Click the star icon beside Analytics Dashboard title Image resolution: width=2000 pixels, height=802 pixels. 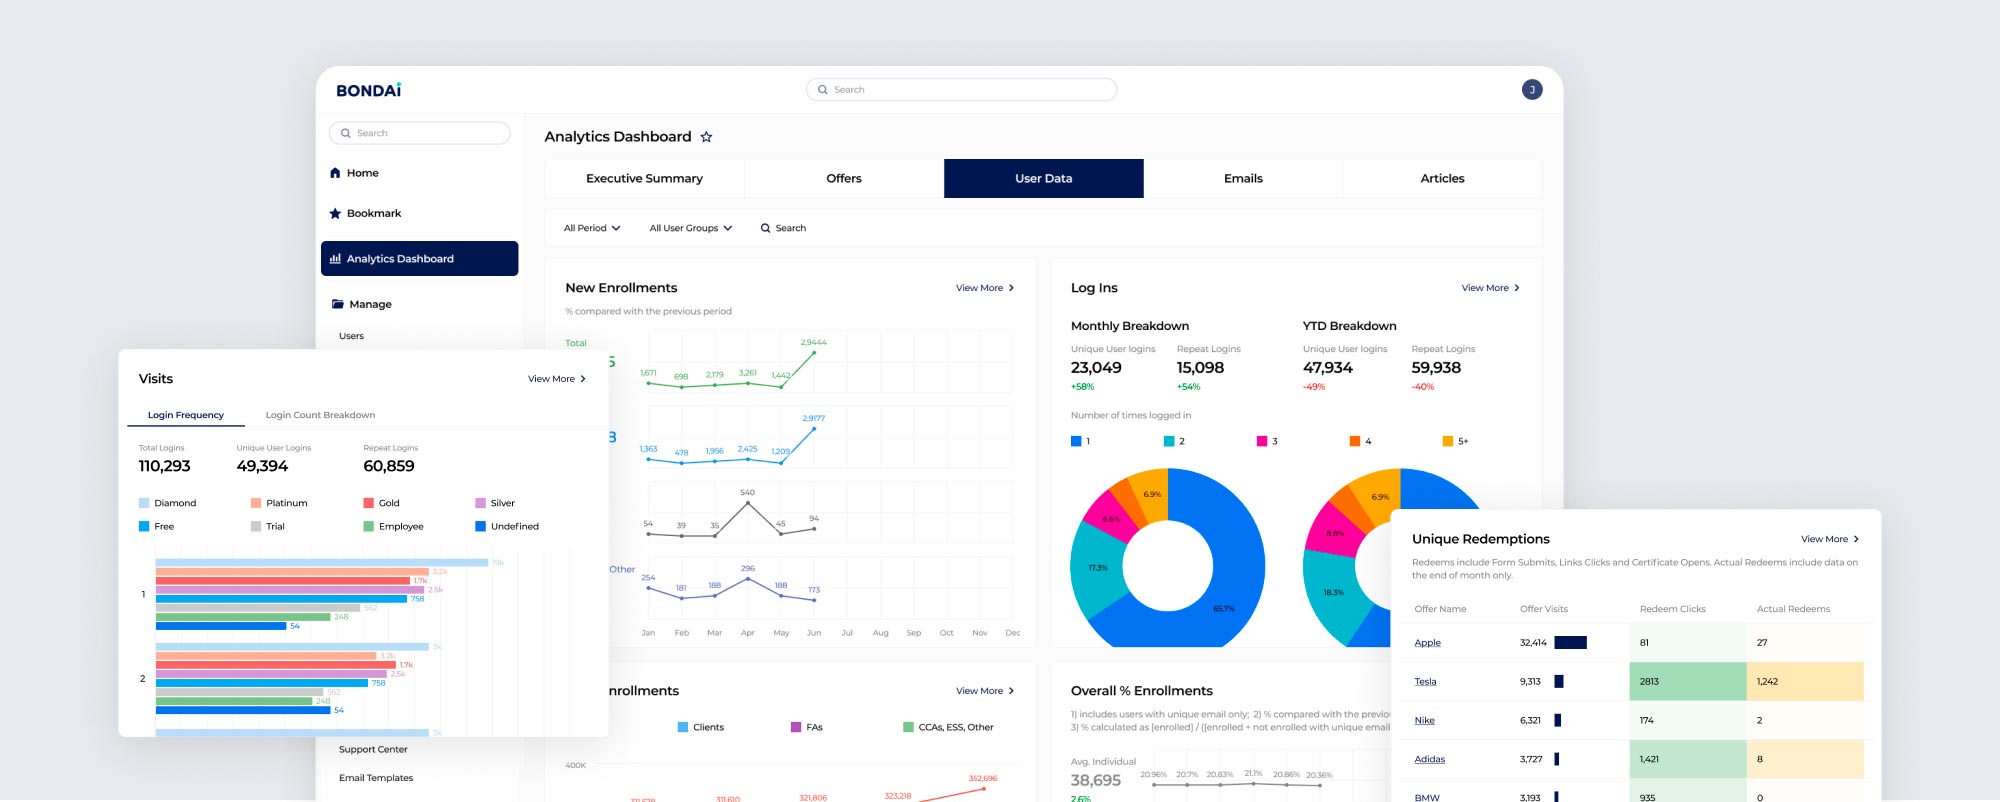(x=706, y=137)
